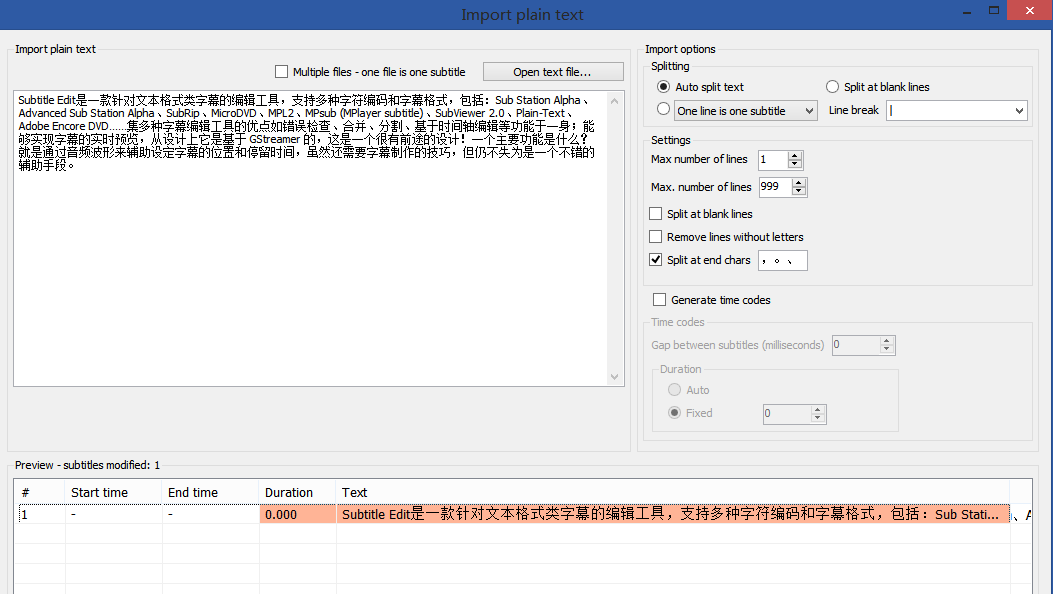Screen dimensions: 1053x594
Task: Minimize the Import plain text window
Action: [967, 11]
